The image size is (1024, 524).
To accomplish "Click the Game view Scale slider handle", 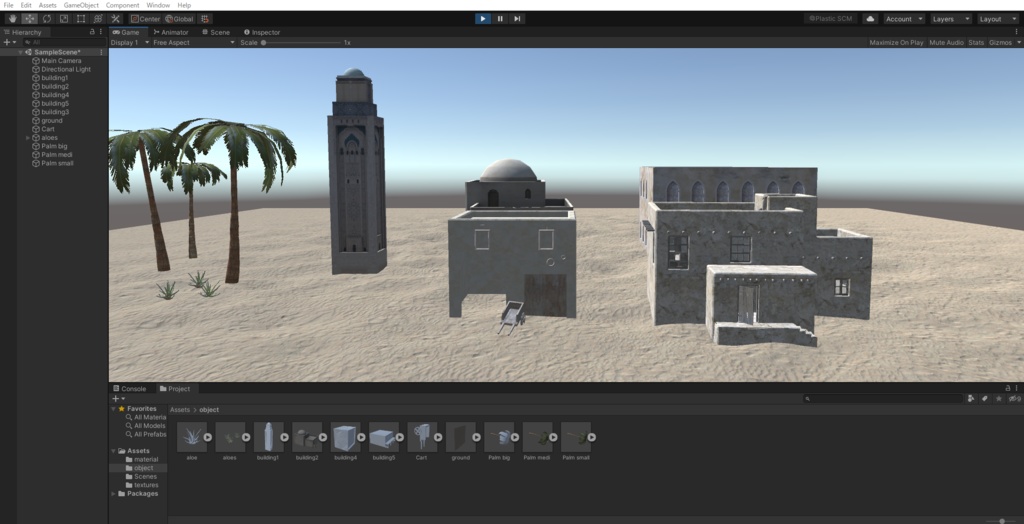I will click(263, 42).
